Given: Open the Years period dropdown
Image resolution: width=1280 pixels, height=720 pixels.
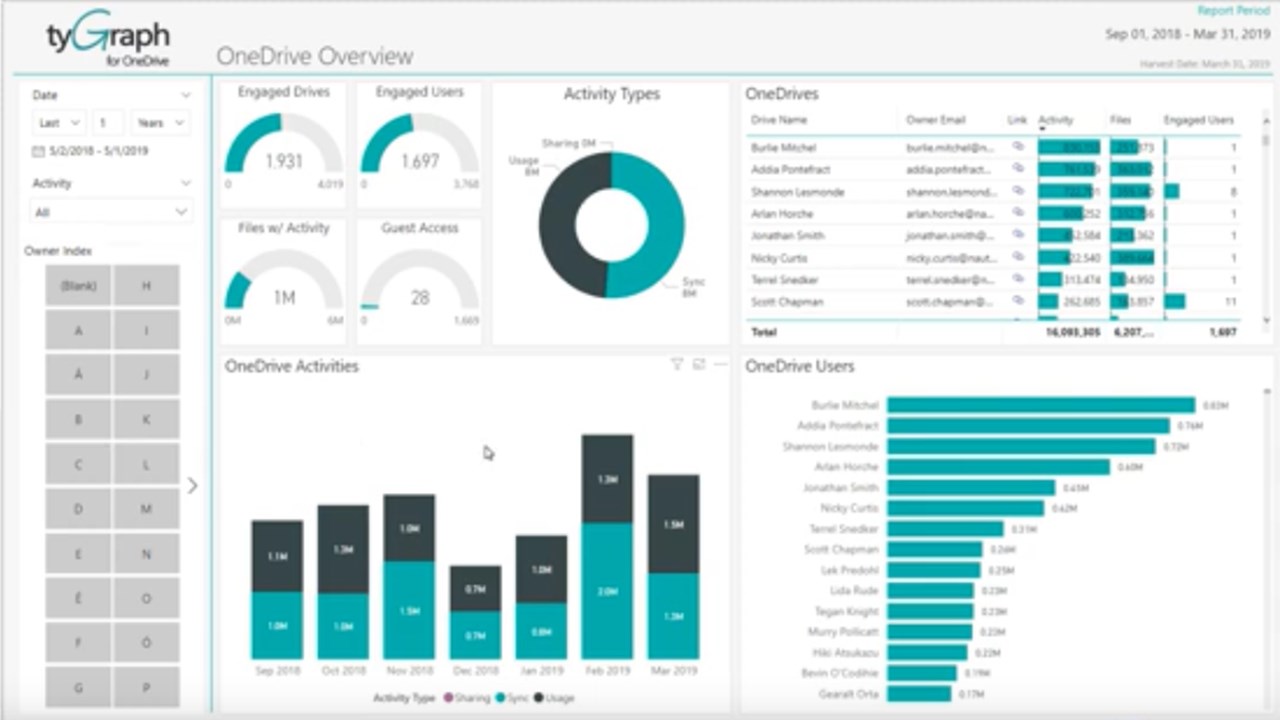Looking at the screenshot, I should [160, 123].
